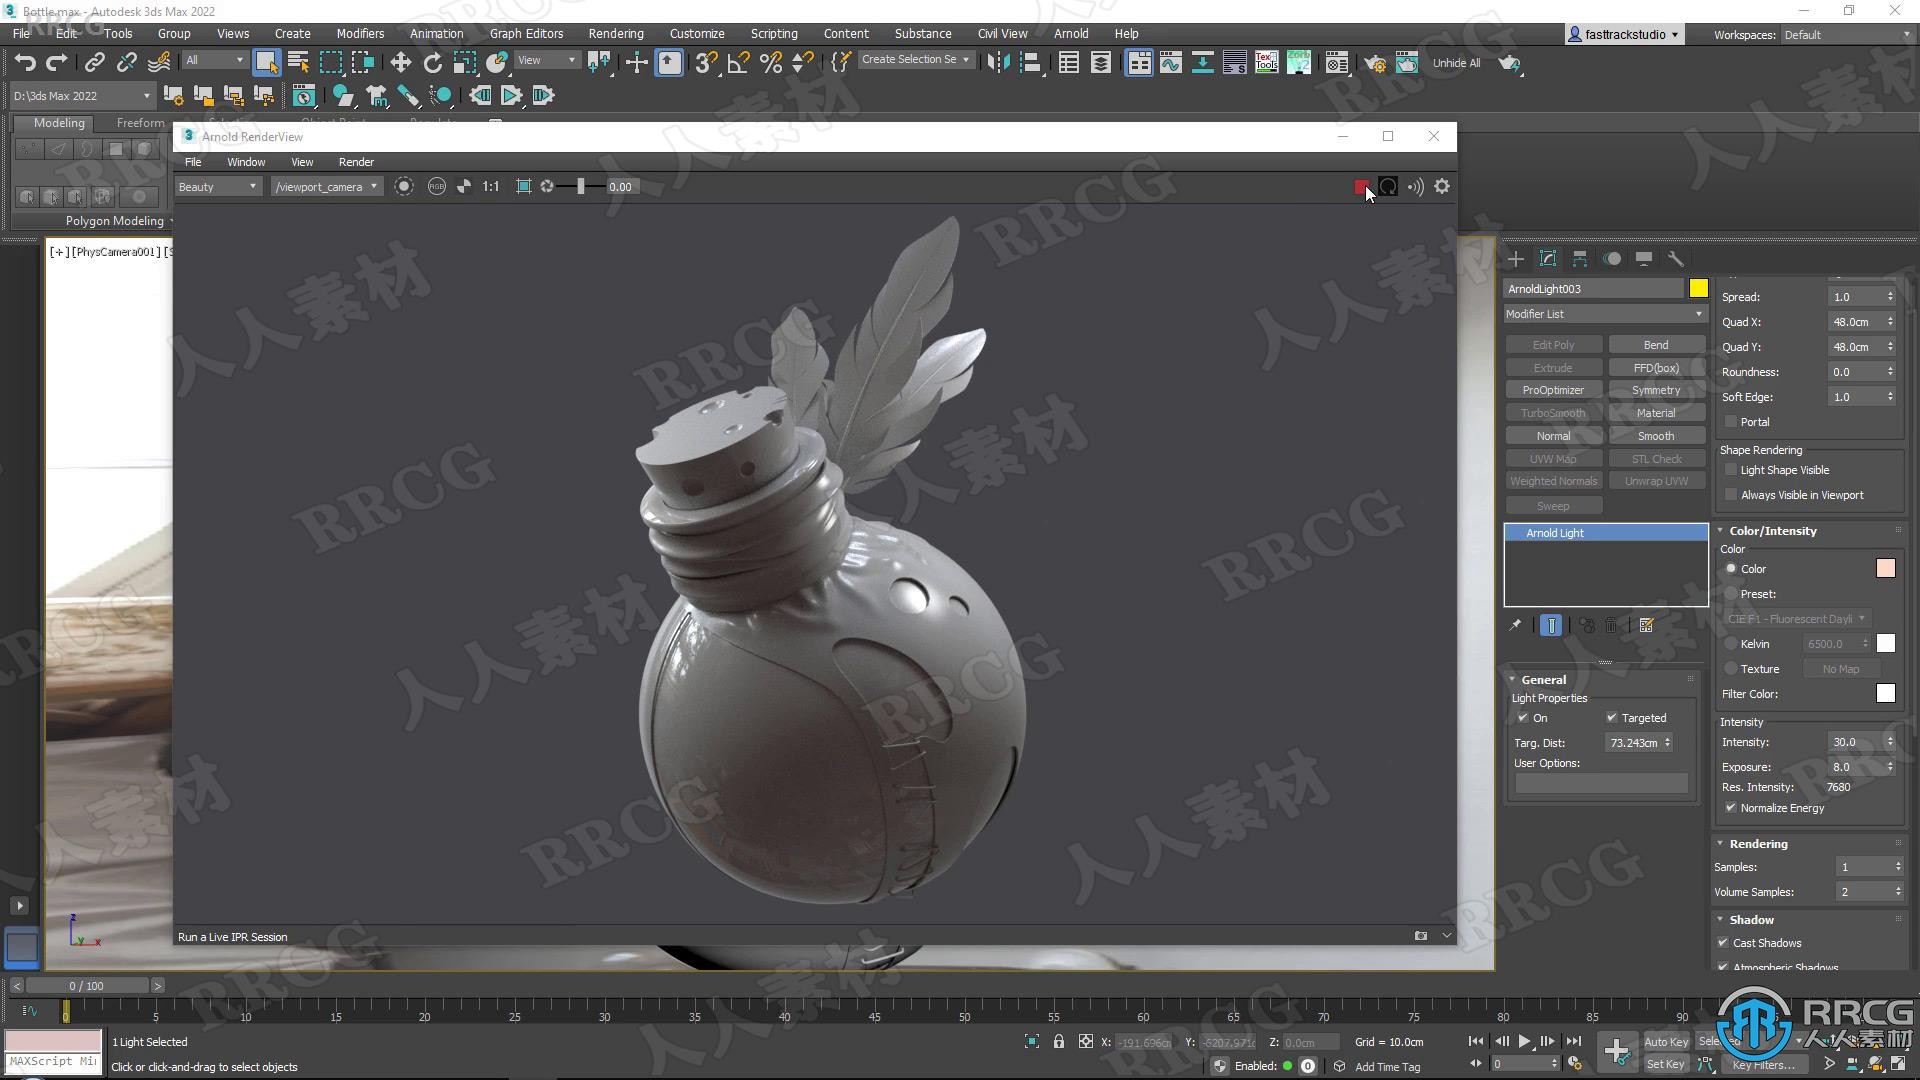Image resolution: width=1920 pixels, height=1080 pixels.
Task: Open the Display command panel tab
Action: pos(1643,259)
